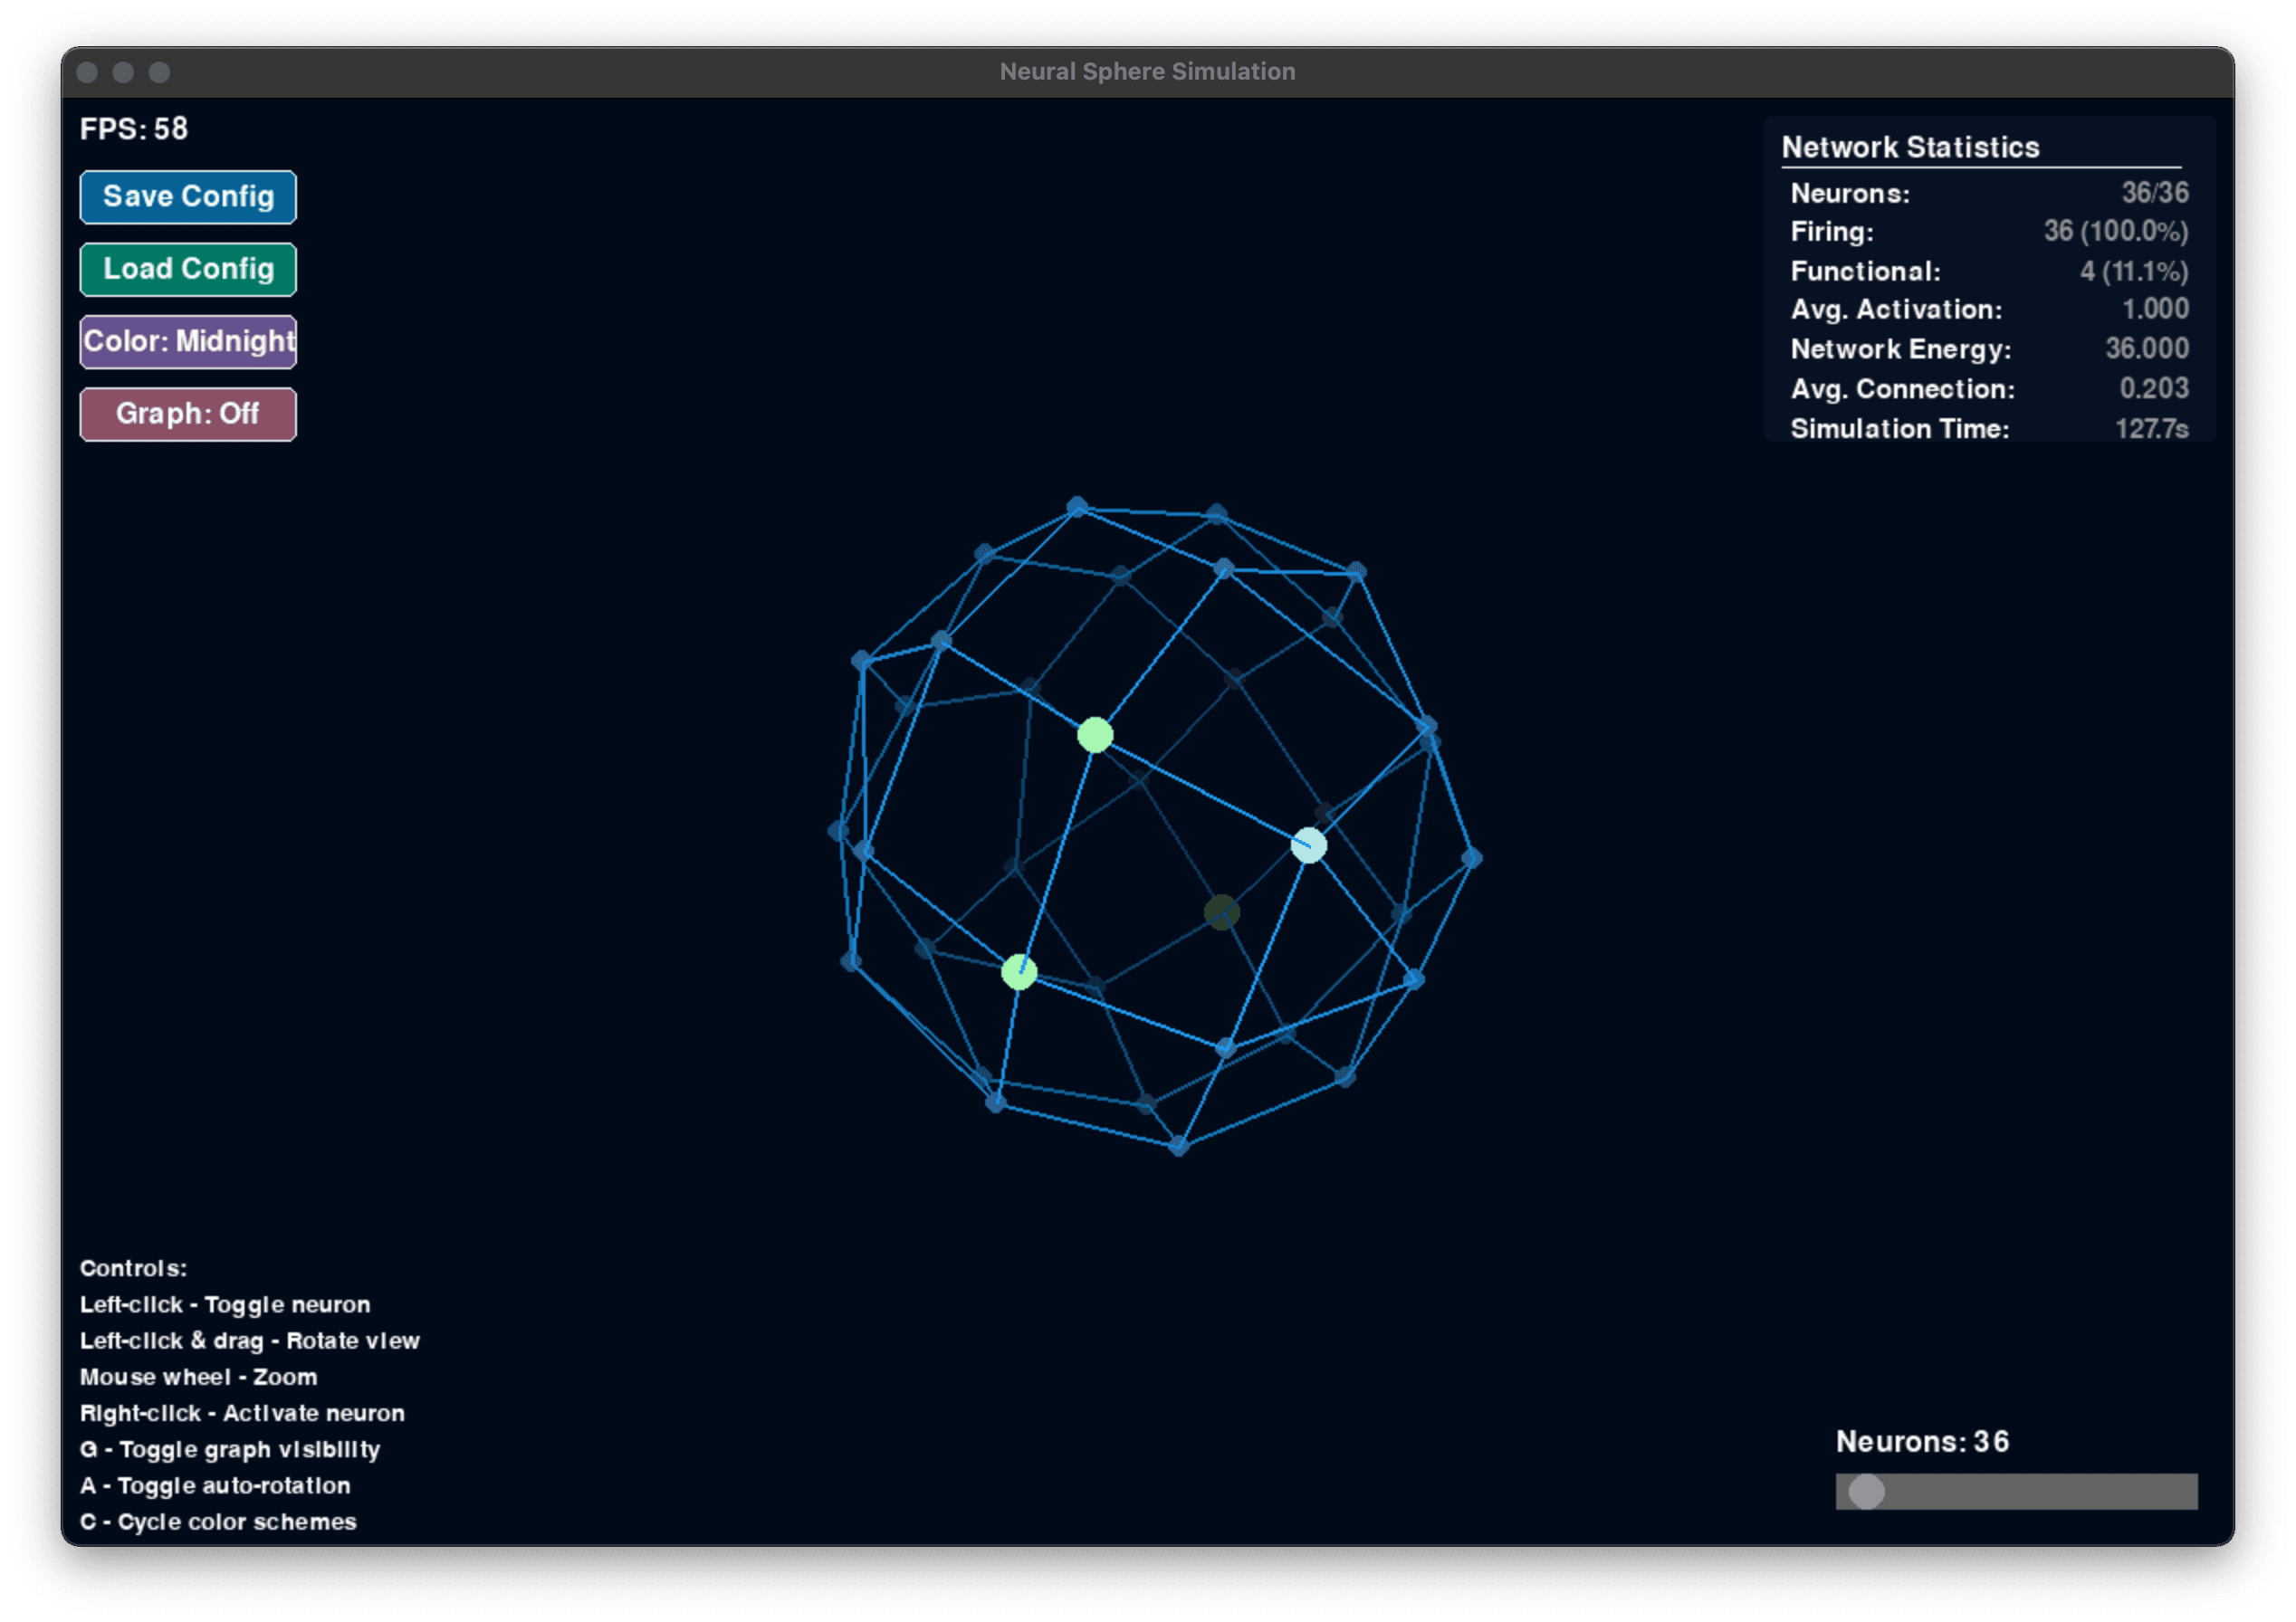Open the Load Config button

pyautogui.click(x=188, y=269)
